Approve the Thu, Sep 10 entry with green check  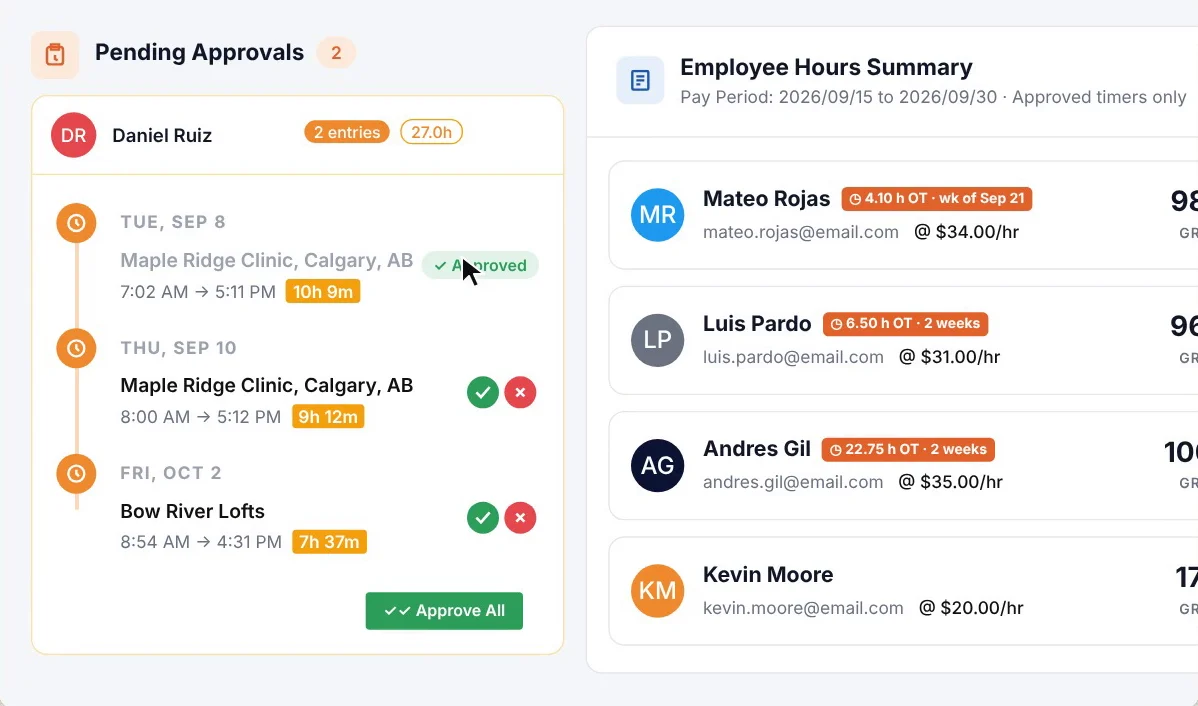point(483,393)
